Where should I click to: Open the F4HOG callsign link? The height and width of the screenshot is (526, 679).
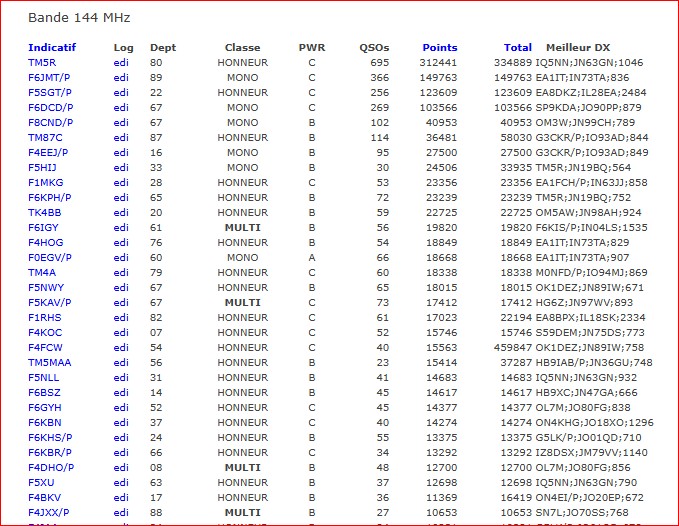[45, 242]
